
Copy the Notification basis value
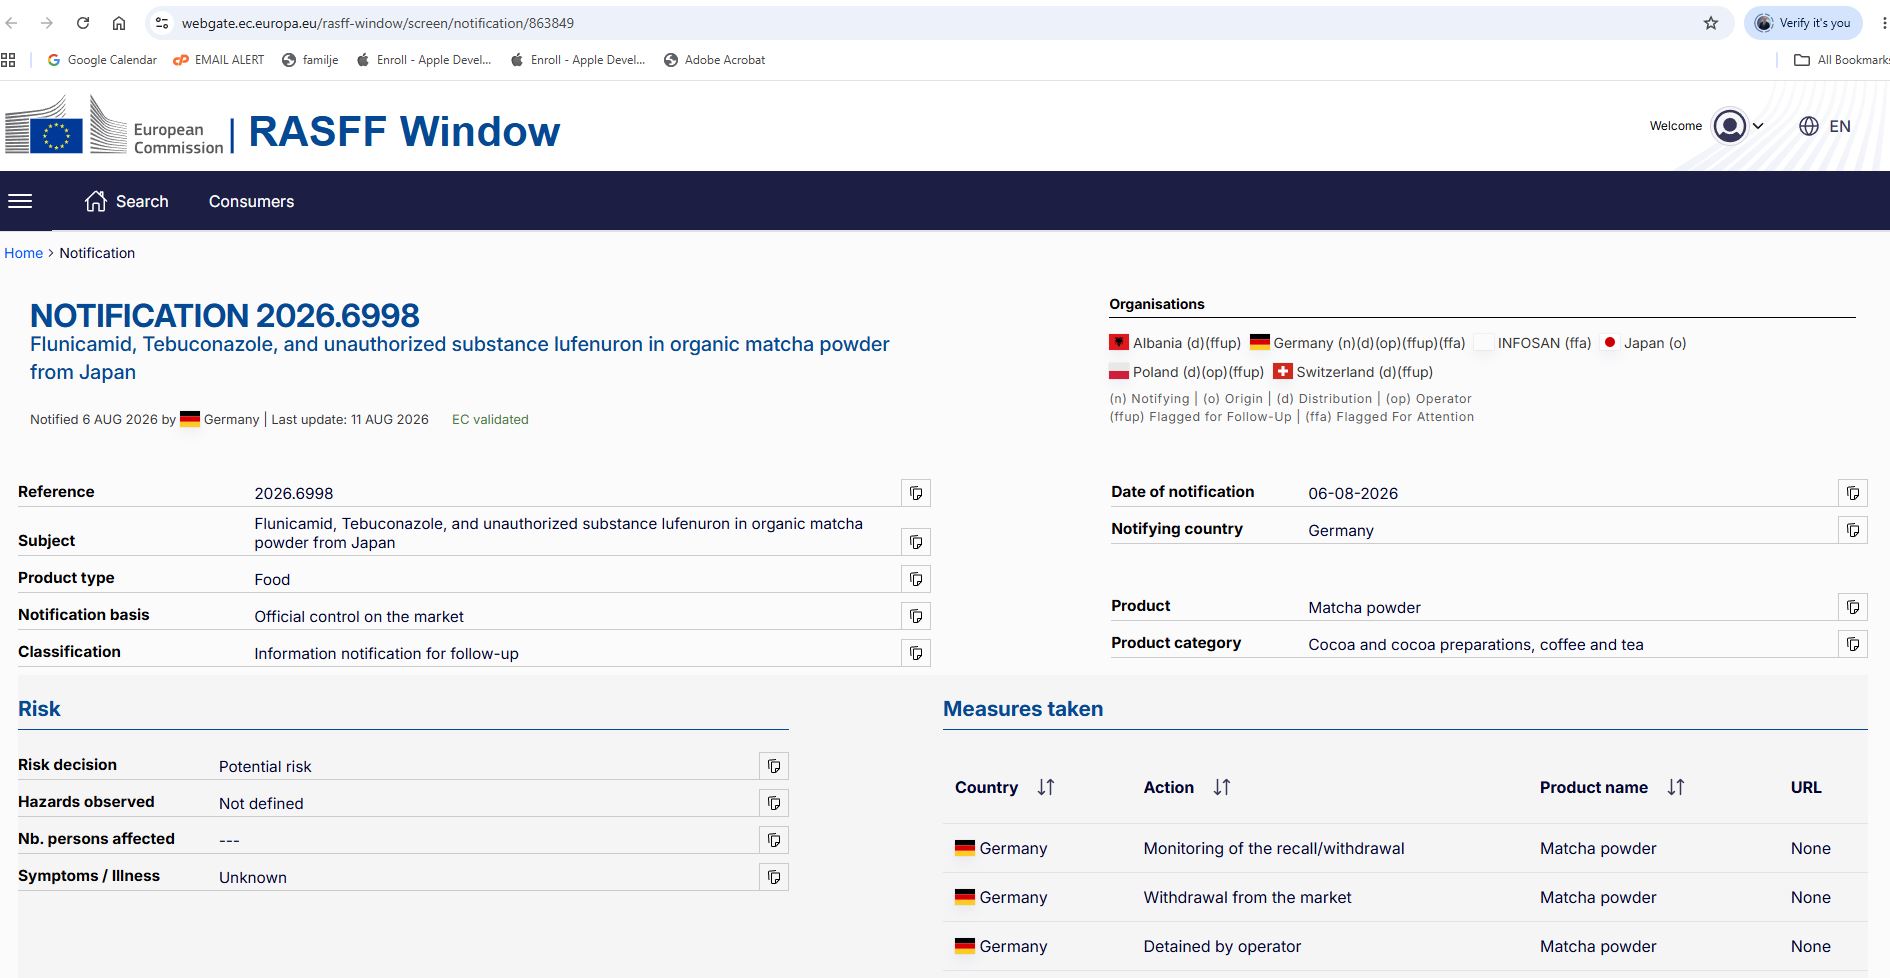pos(915,616)
